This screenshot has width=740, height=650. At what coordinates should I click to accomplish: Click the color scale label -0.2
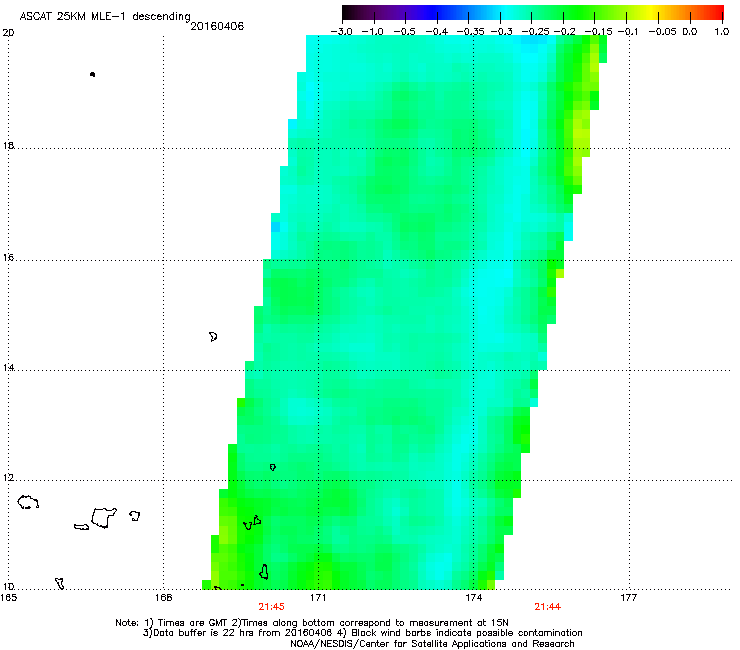(x=565, y=32)
